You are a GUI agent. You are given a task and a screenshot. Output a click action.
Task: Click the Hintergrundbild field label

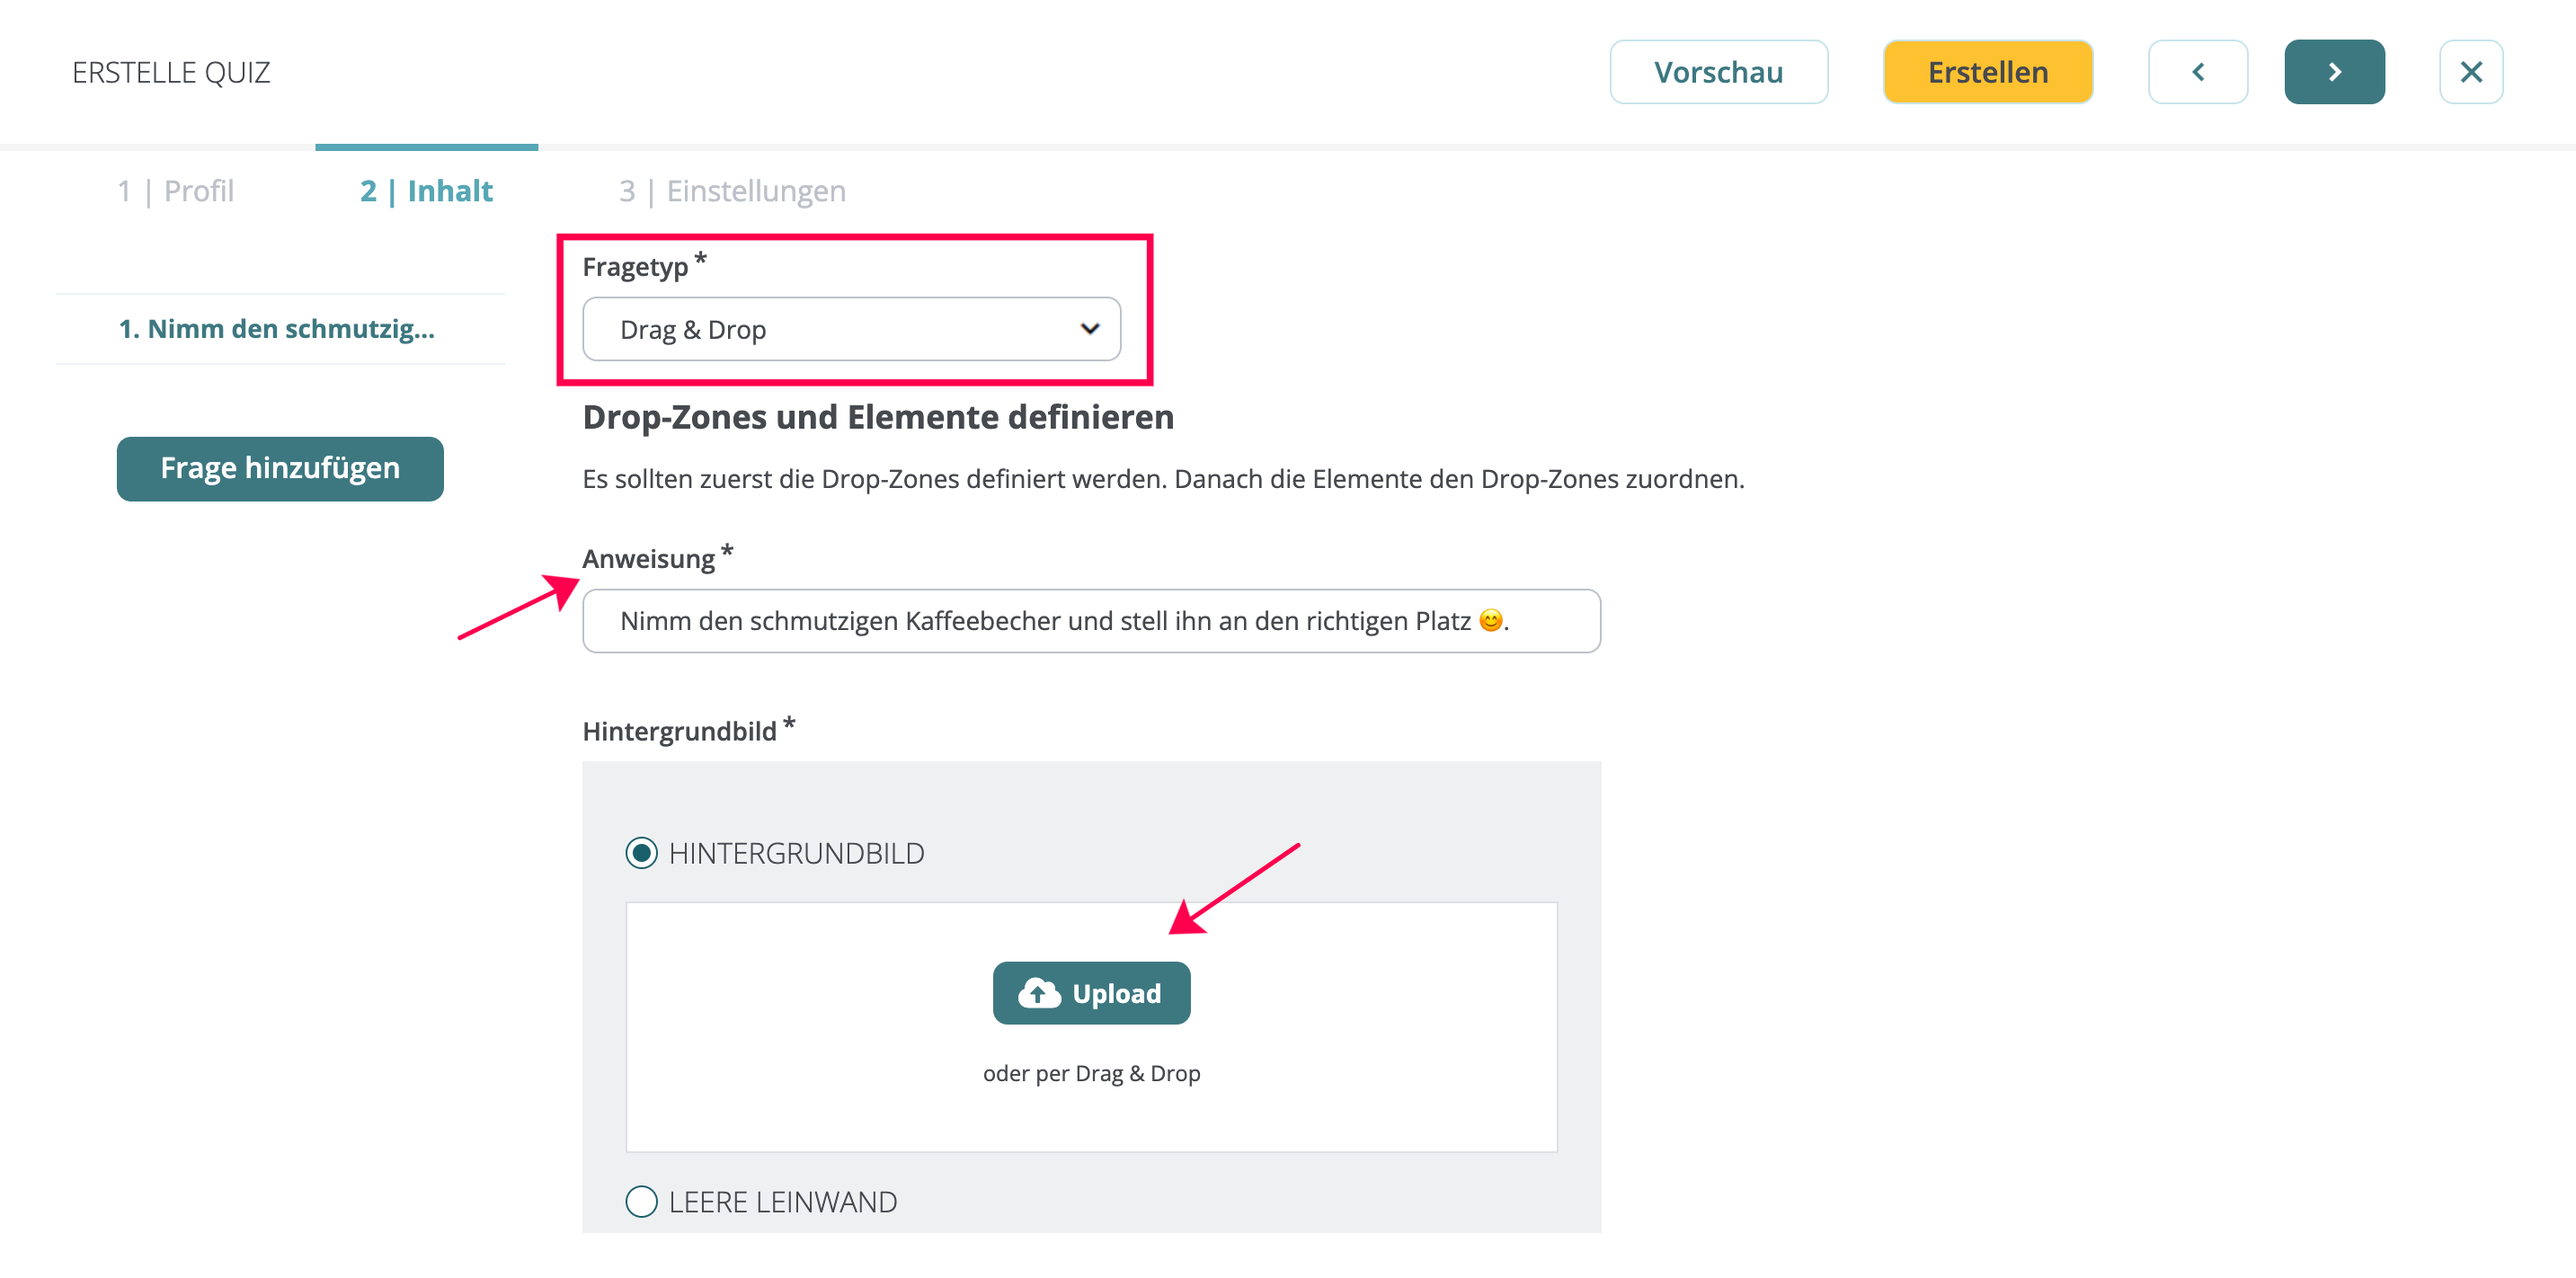[x=688, y=729]
